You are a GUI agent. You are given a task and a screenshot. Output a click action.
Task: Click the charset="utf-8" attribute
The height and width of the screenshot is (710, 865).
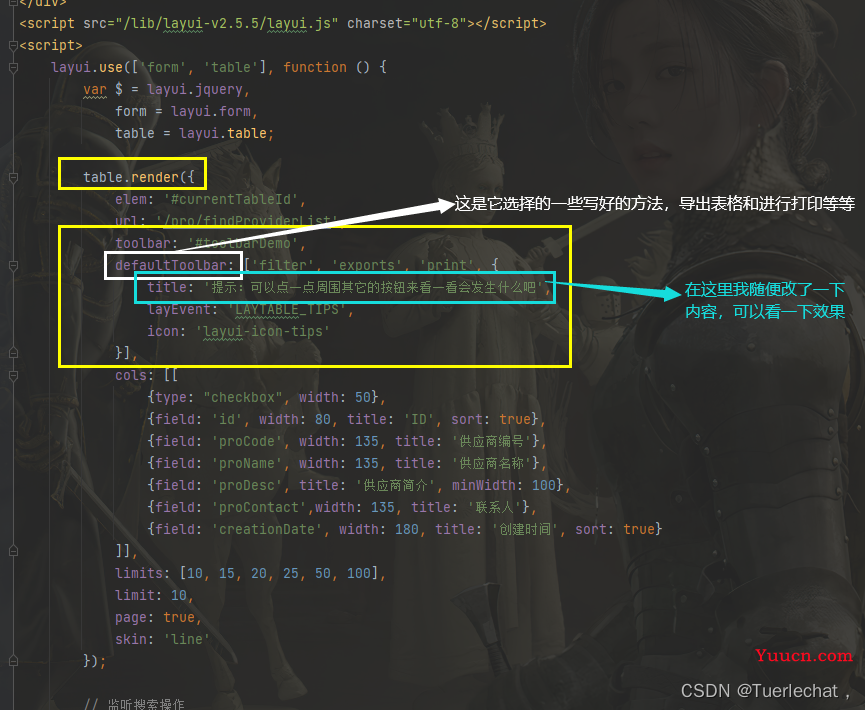tap(407, 23)
